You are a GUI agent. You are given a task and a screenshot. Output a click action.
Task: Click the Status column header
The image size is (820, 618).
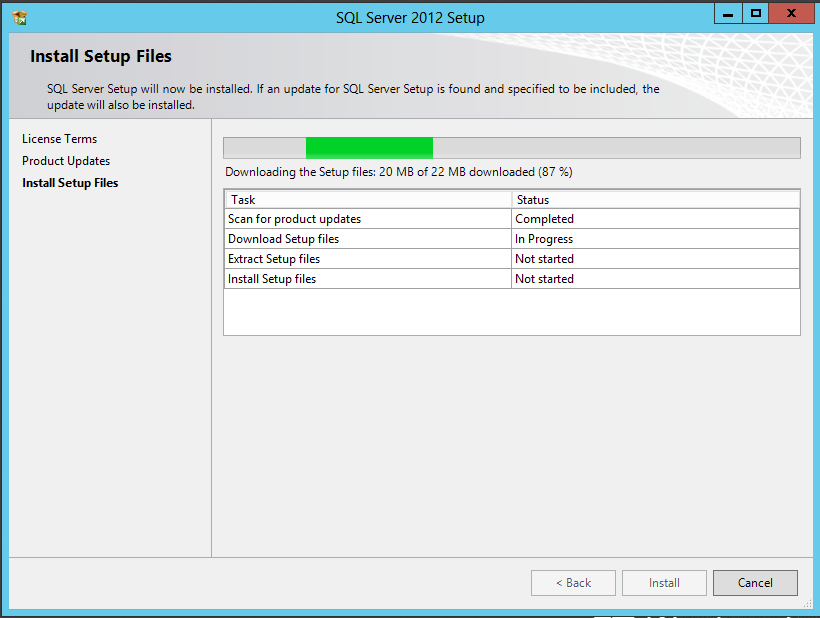click(x=656, y=200)
